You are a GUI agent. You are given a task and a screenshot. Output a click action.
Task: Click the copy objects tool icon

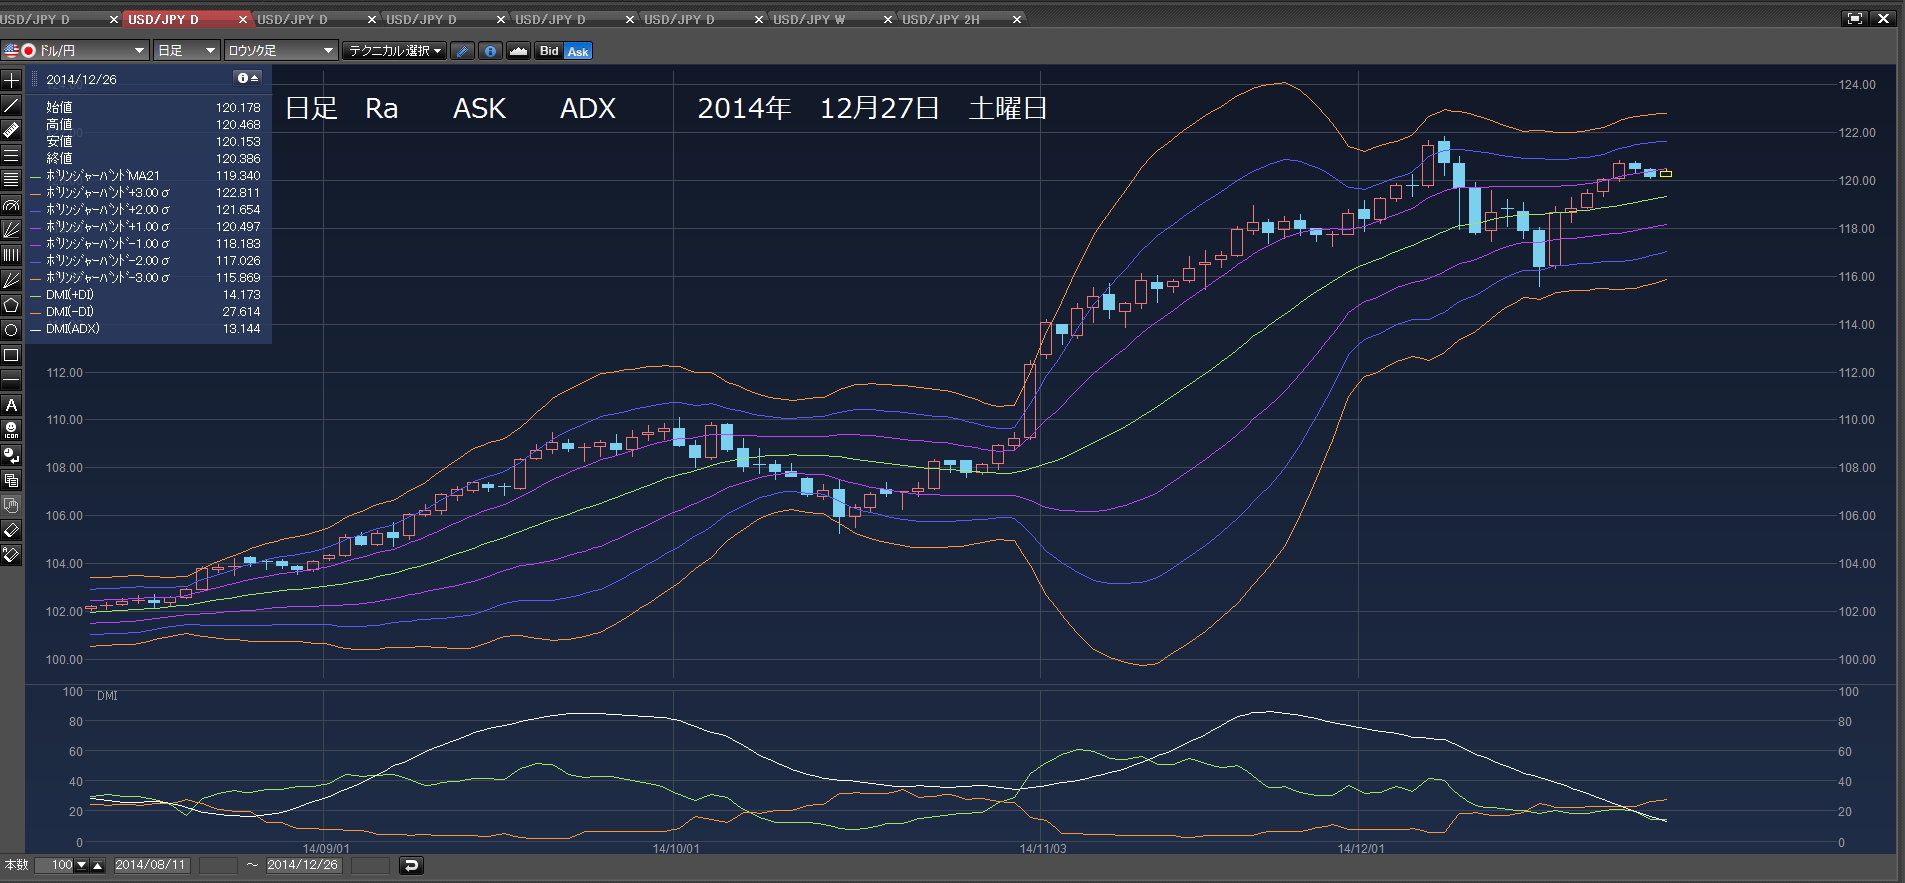(11, 480)
